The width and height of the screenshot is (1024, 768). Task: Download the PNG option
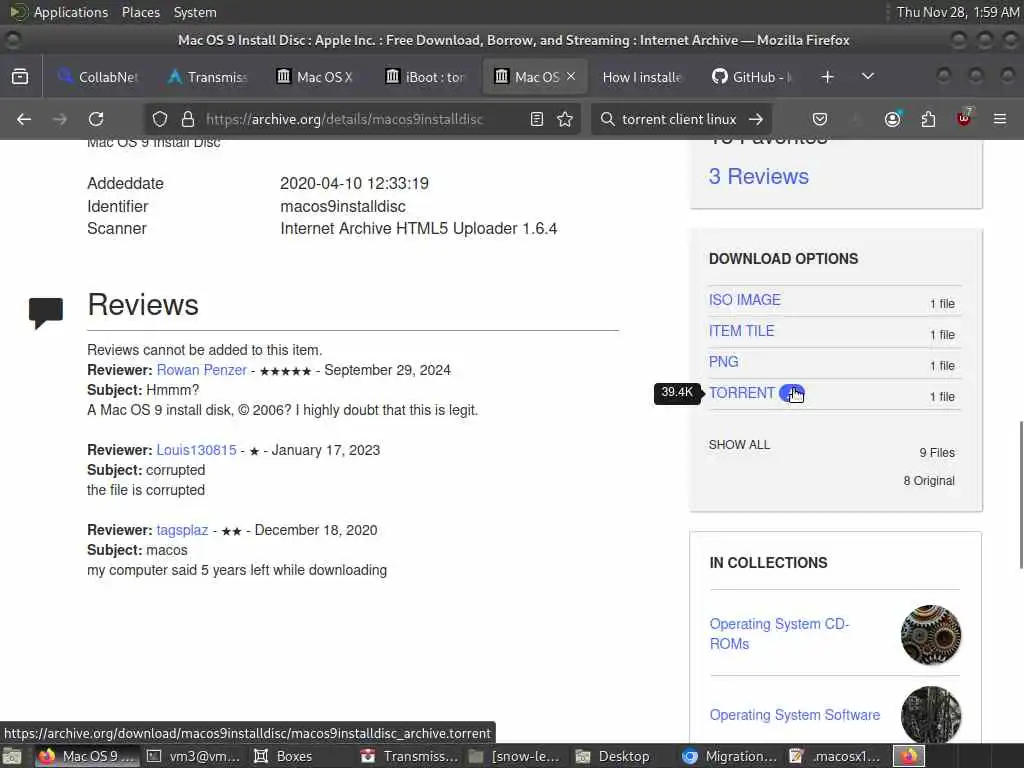pos(724,362)
